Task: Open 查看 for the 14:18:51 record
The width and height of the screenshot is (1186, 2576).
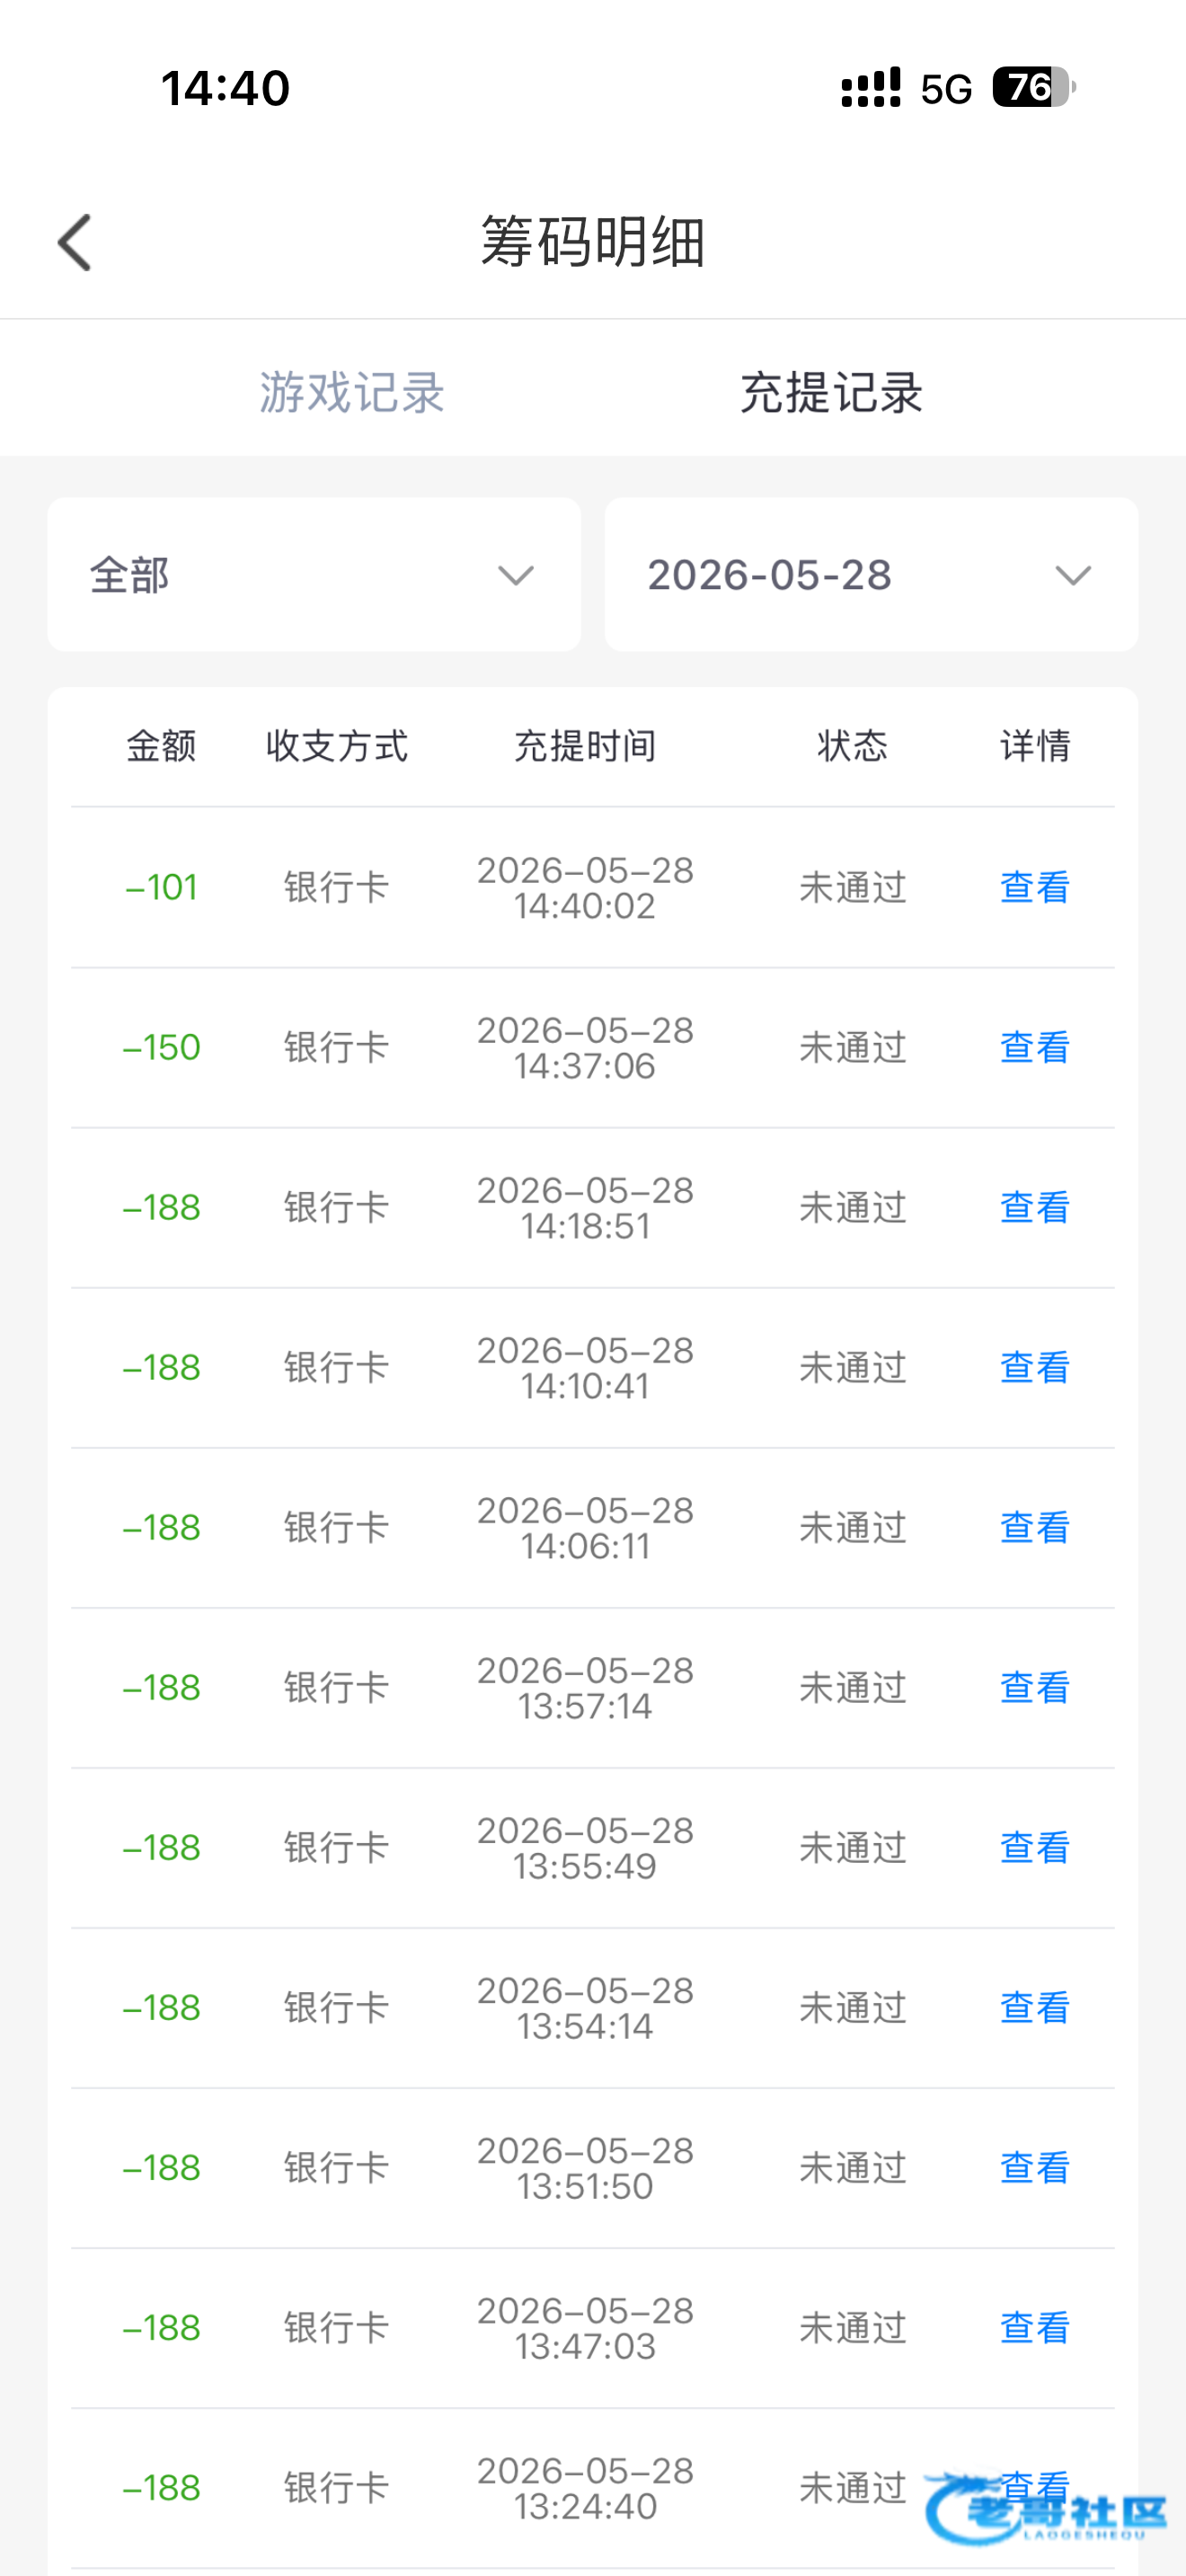Action: click(1035, 1207)
